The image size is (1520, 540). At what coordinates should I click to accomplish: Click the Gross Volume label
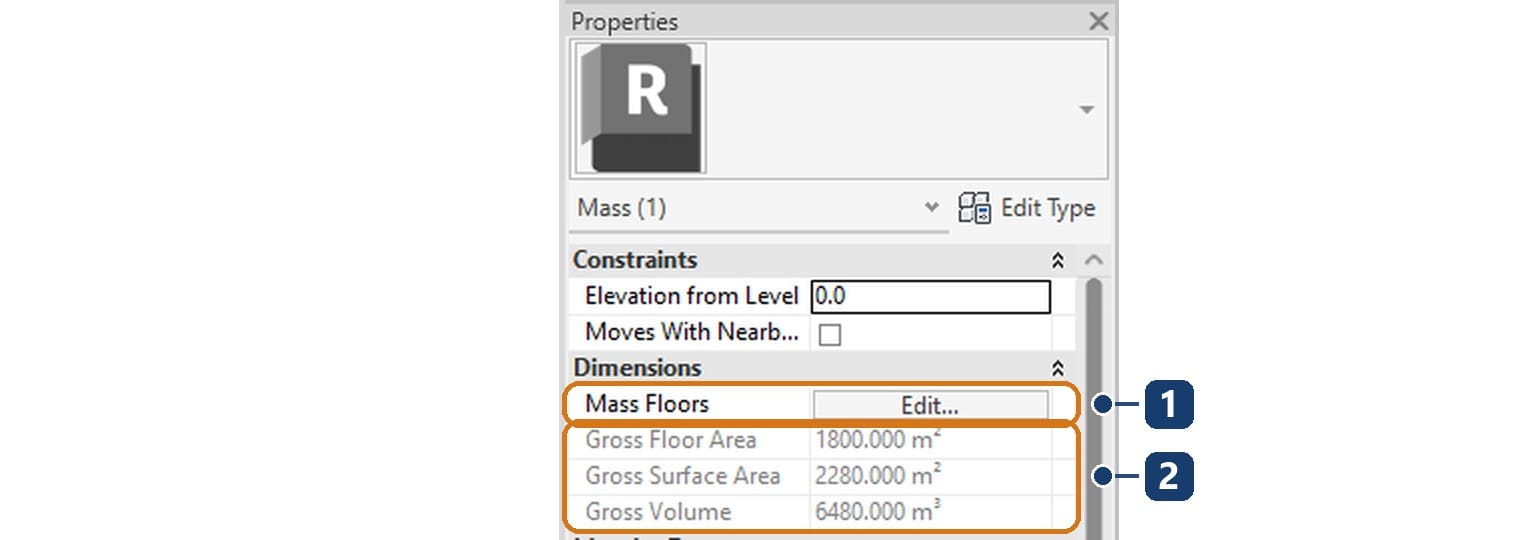click(658, 512)
